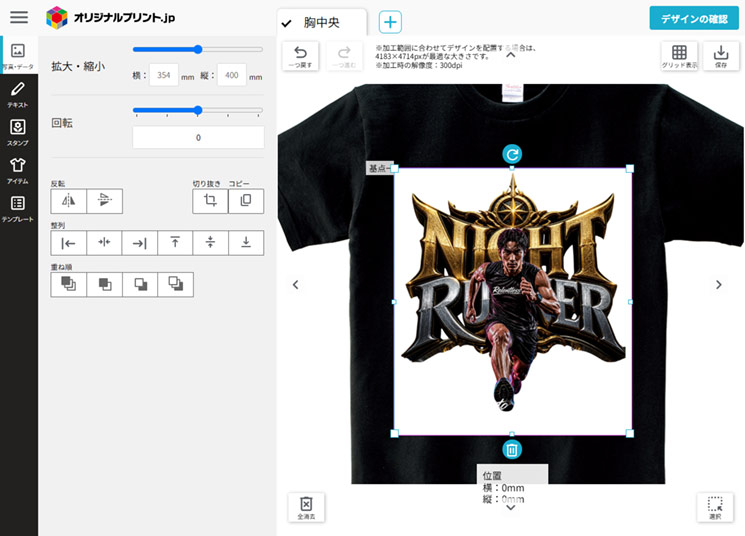Click the 全消去 clear all button
The image size is (745, 536).
coord(306,507)
